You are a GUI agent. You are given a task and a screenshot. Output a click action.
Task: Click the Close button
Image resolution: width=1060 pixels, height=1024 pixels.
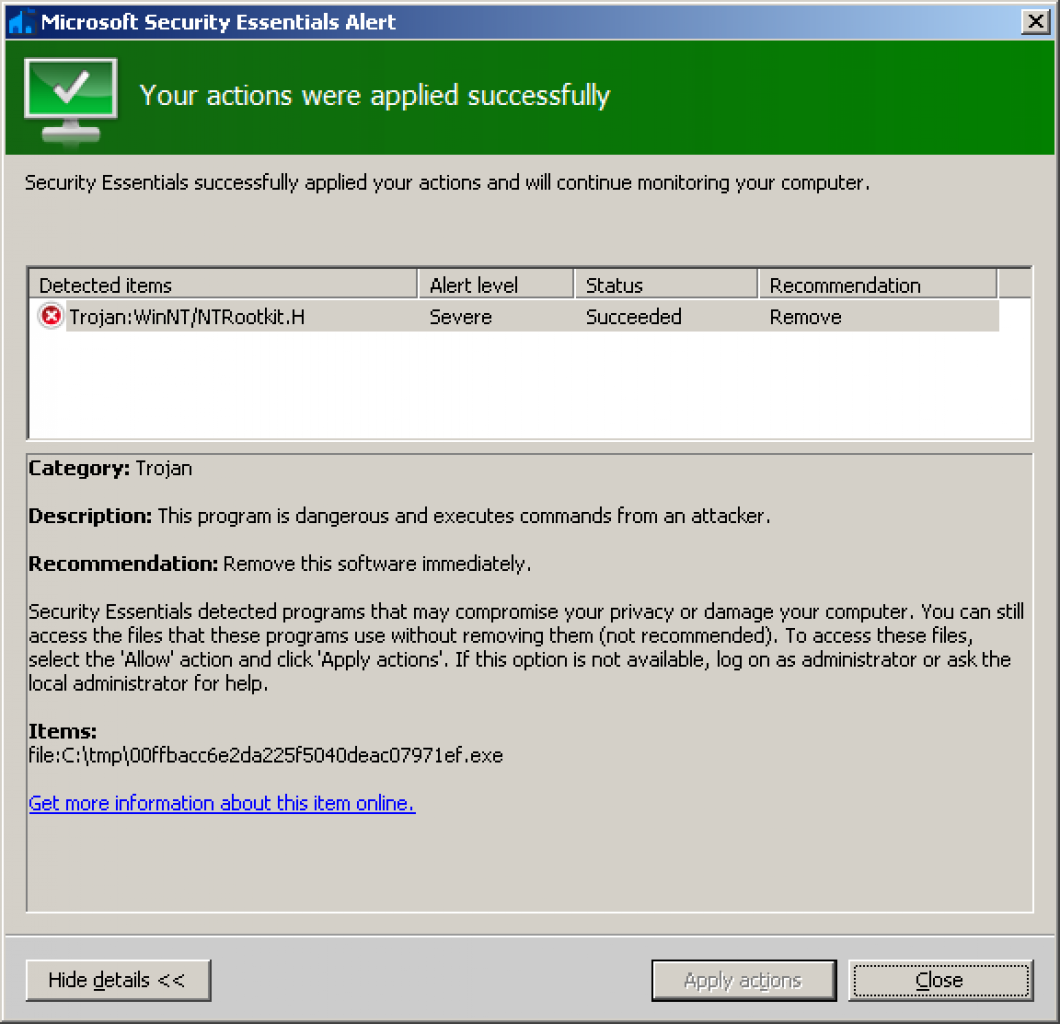pyautogui.click(x=940, y=980)
